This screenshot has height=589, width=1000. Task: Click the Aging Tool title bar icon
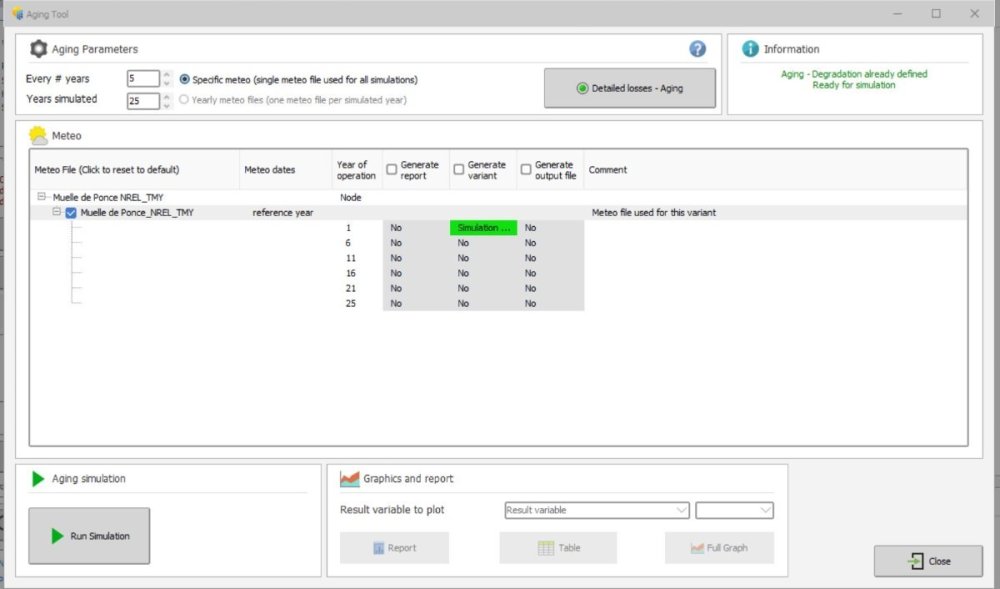point(16,13)
